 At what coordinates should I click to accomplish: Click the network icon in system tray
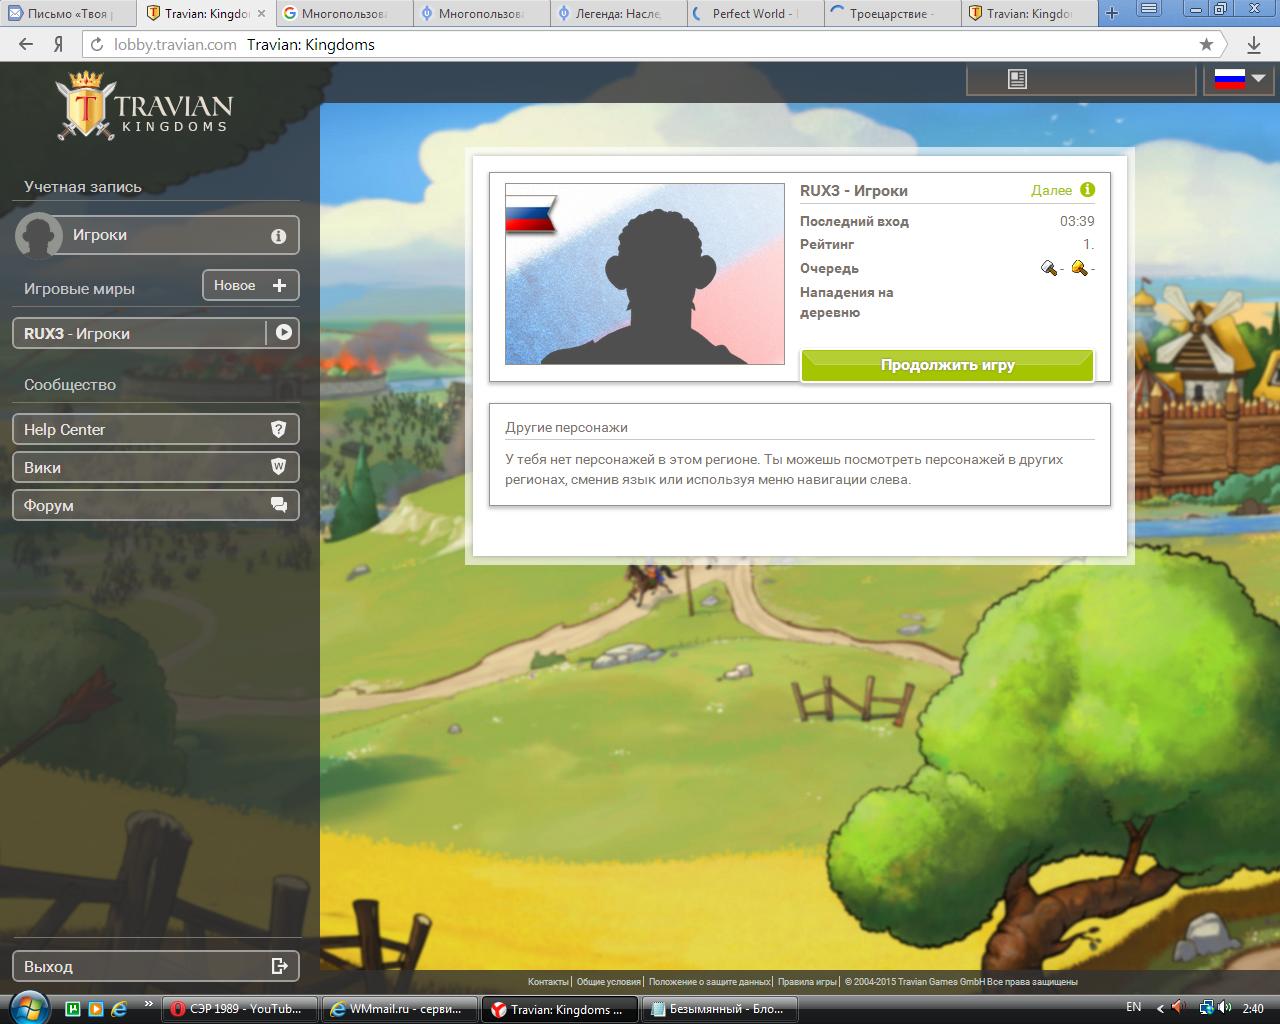tap(1207, 1008)
